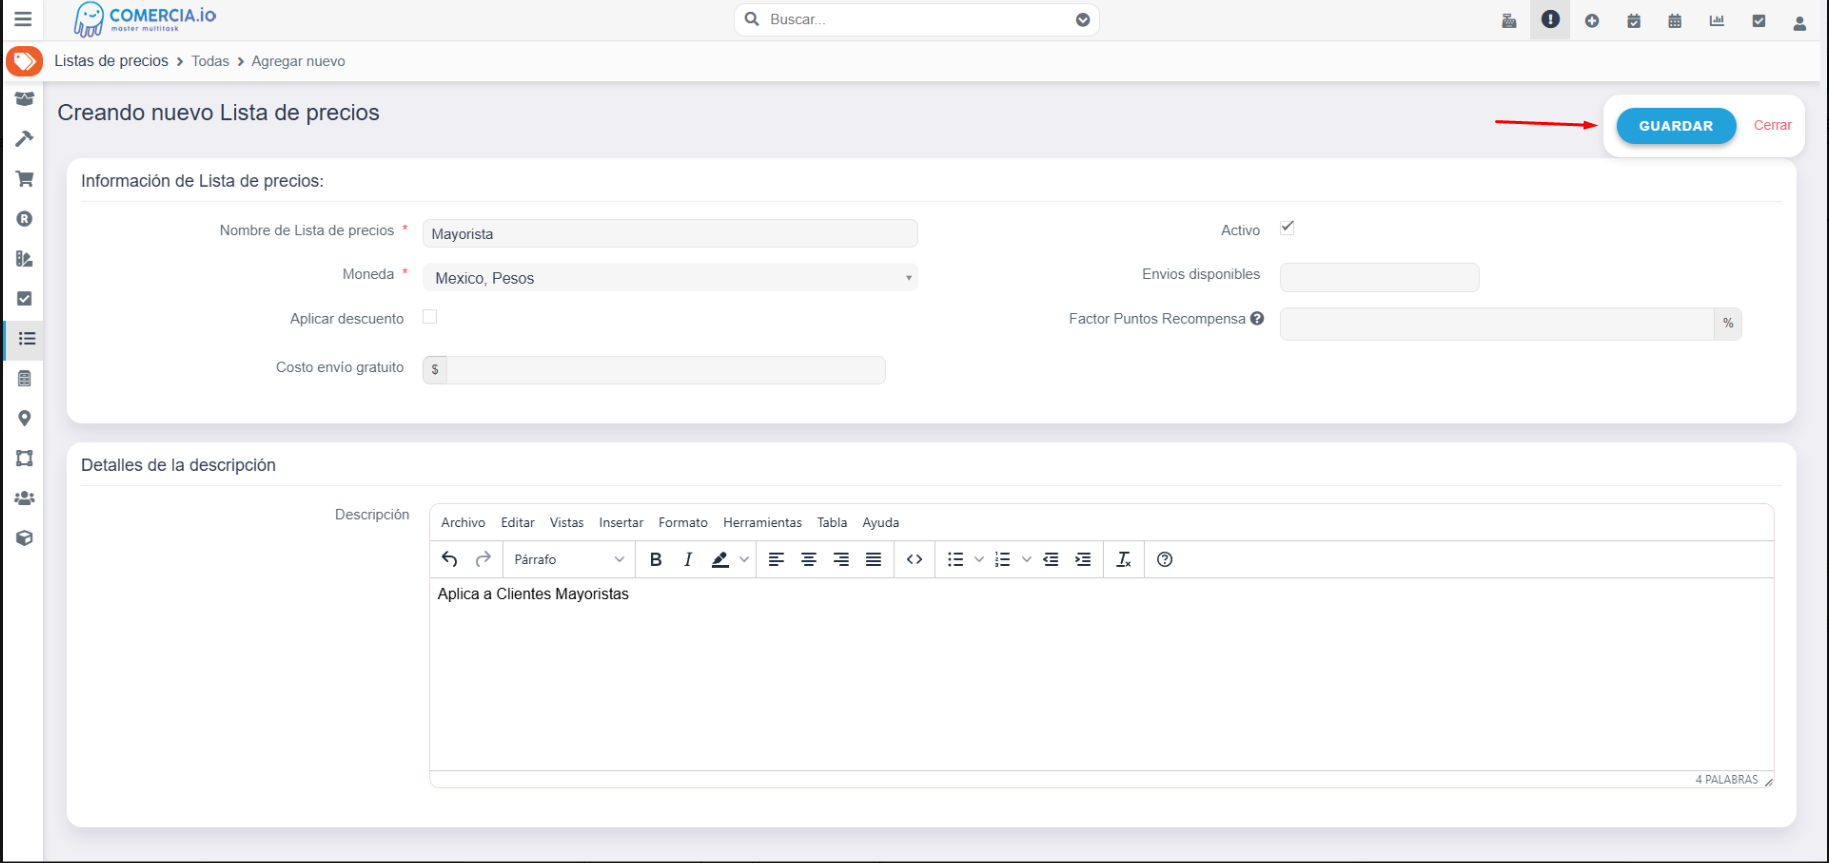Expand numbered list style arrow
The height and width of the screenshot is (863, 1829).
pos(1027,559)
